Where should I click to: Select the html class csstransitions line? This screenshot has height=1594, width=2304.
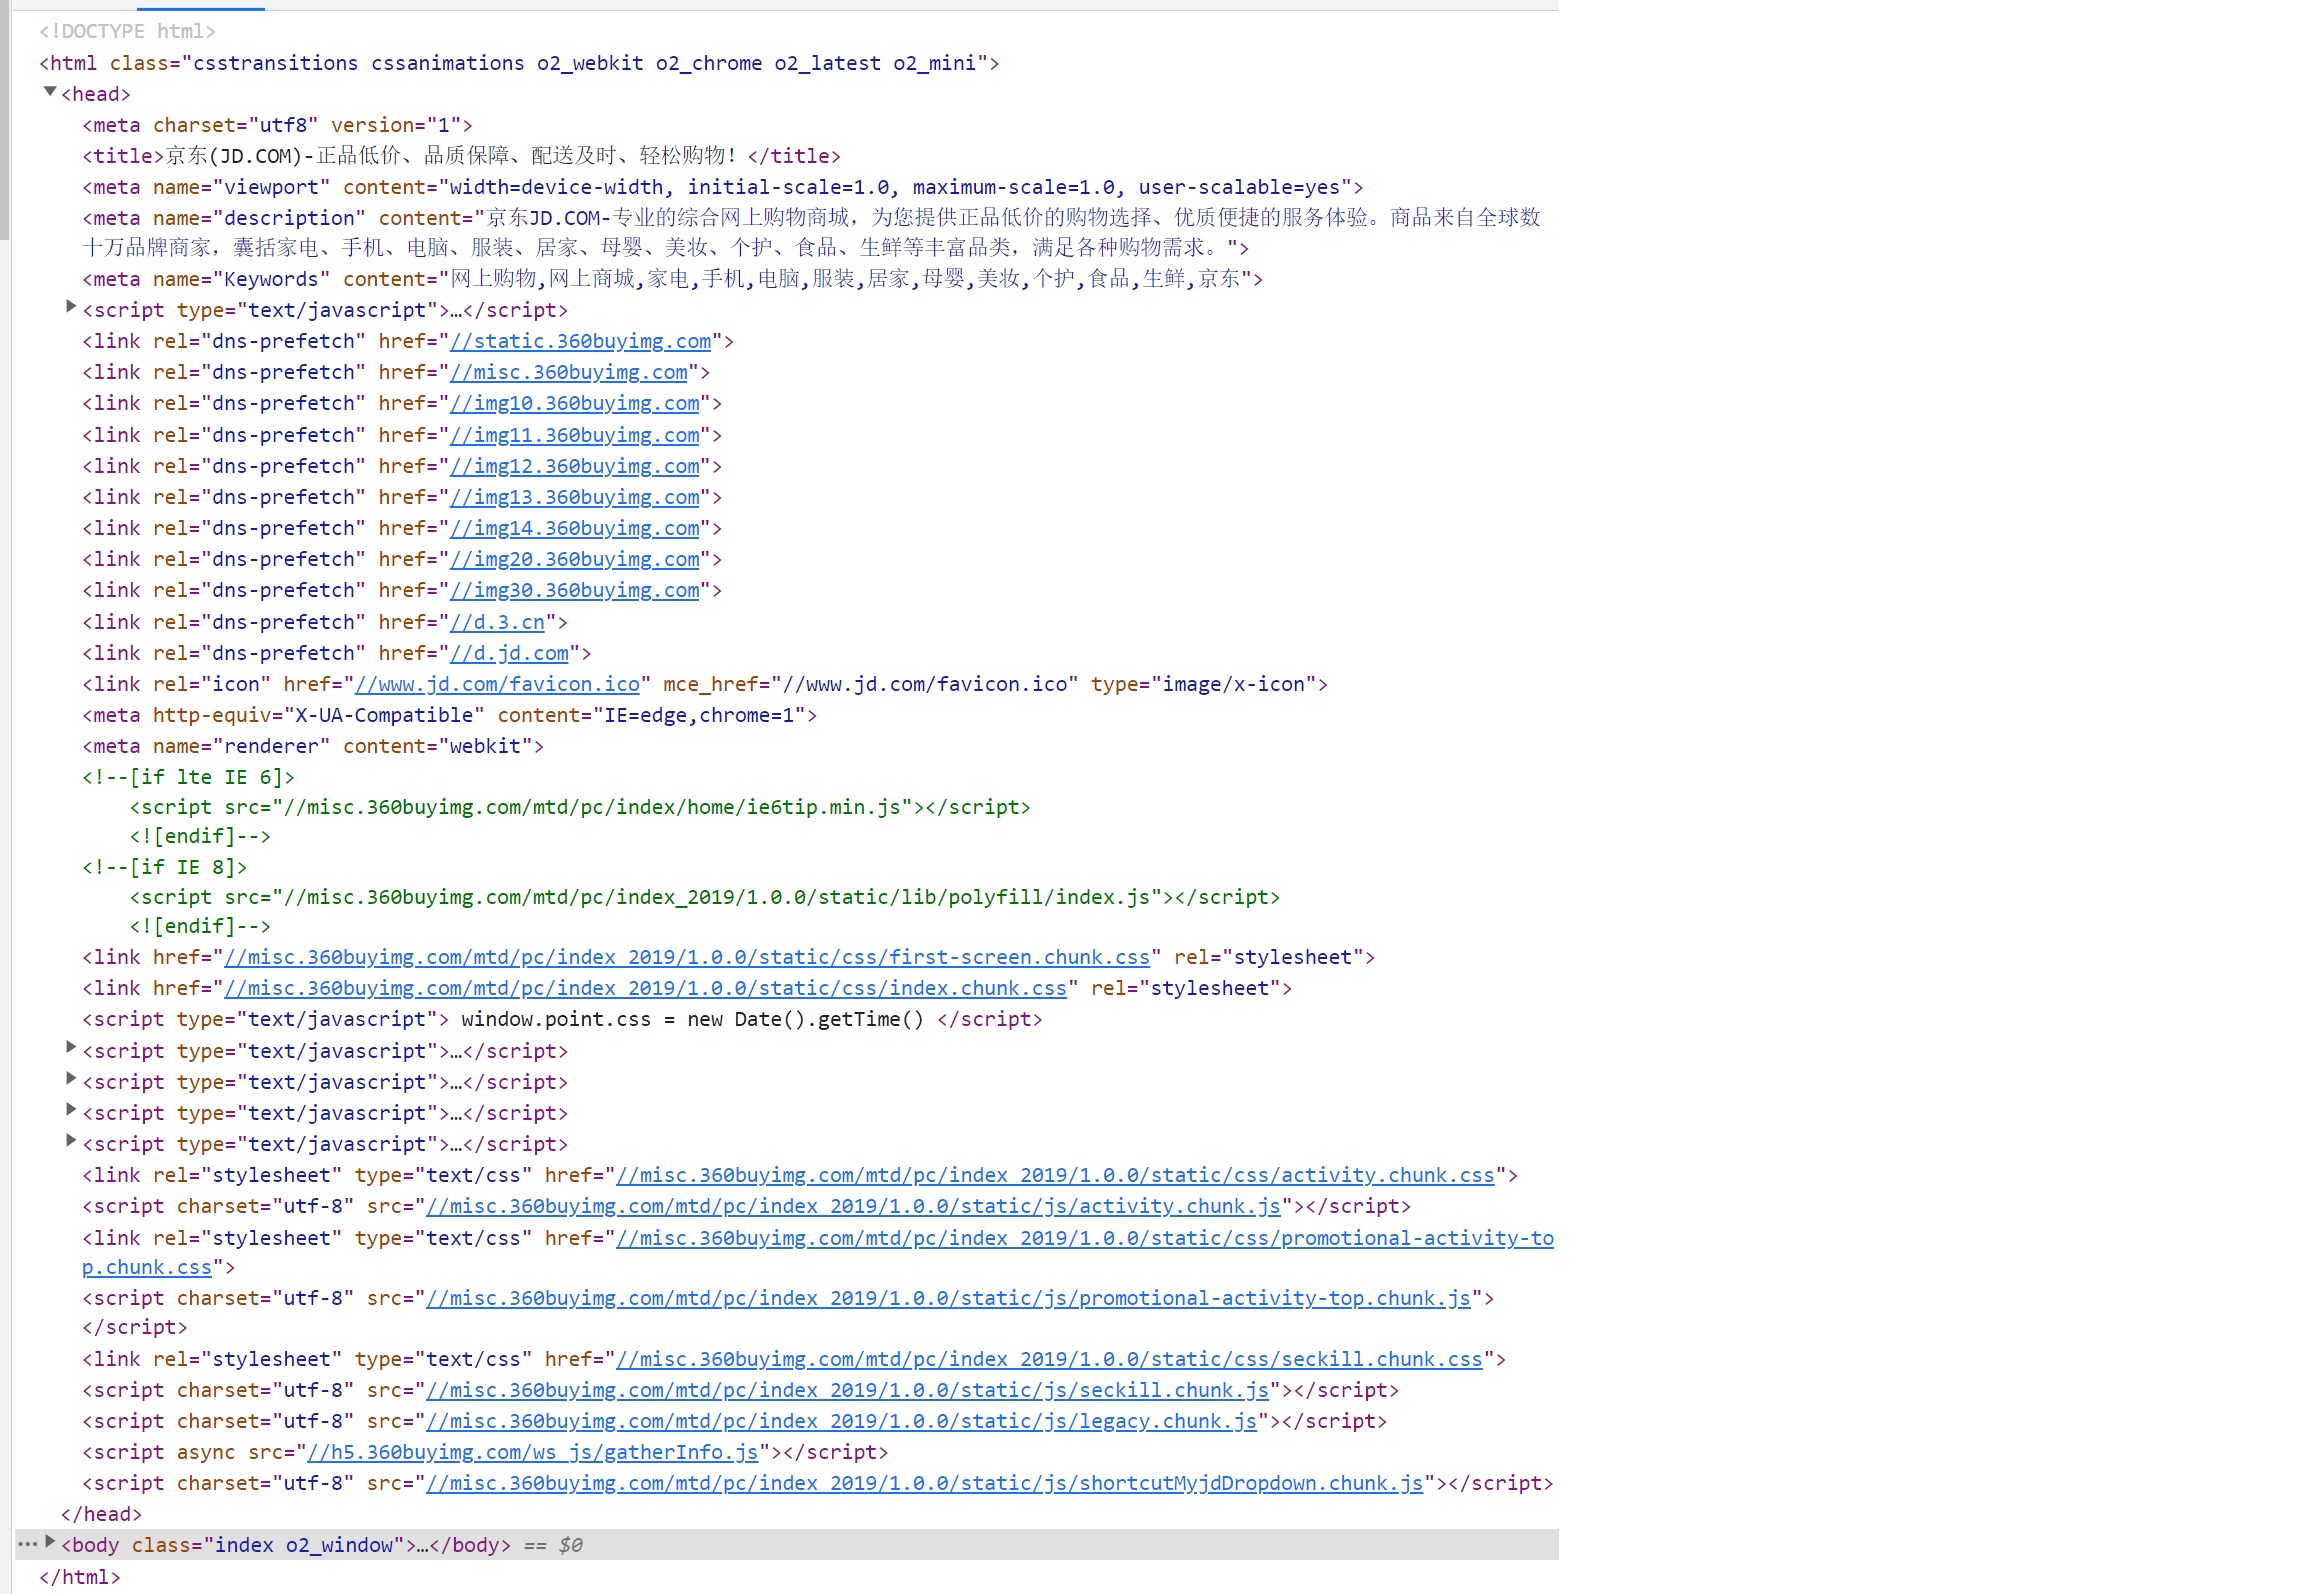pyautogui.click(x=519, y=63)
